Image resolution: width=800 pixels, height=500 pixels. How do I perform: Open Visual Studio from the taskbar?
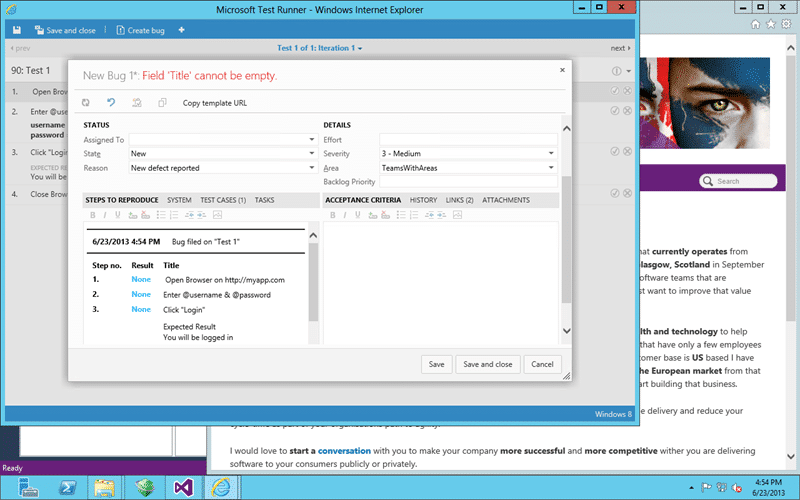(184, 488)
